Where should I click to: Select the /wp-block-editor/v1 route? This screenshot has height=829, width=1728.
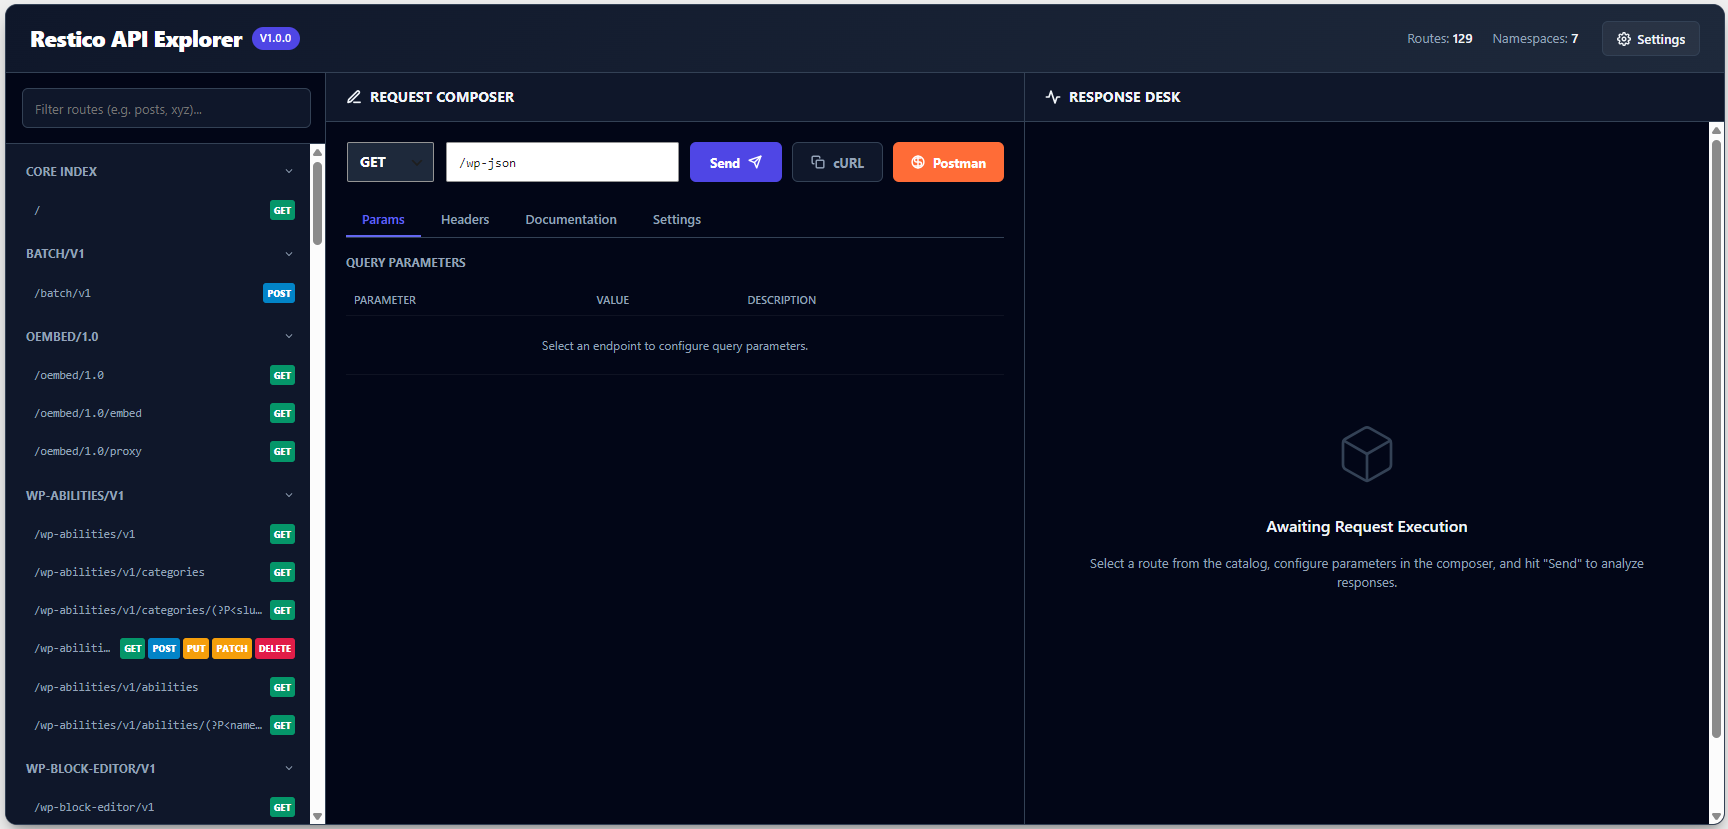point(164,807)
